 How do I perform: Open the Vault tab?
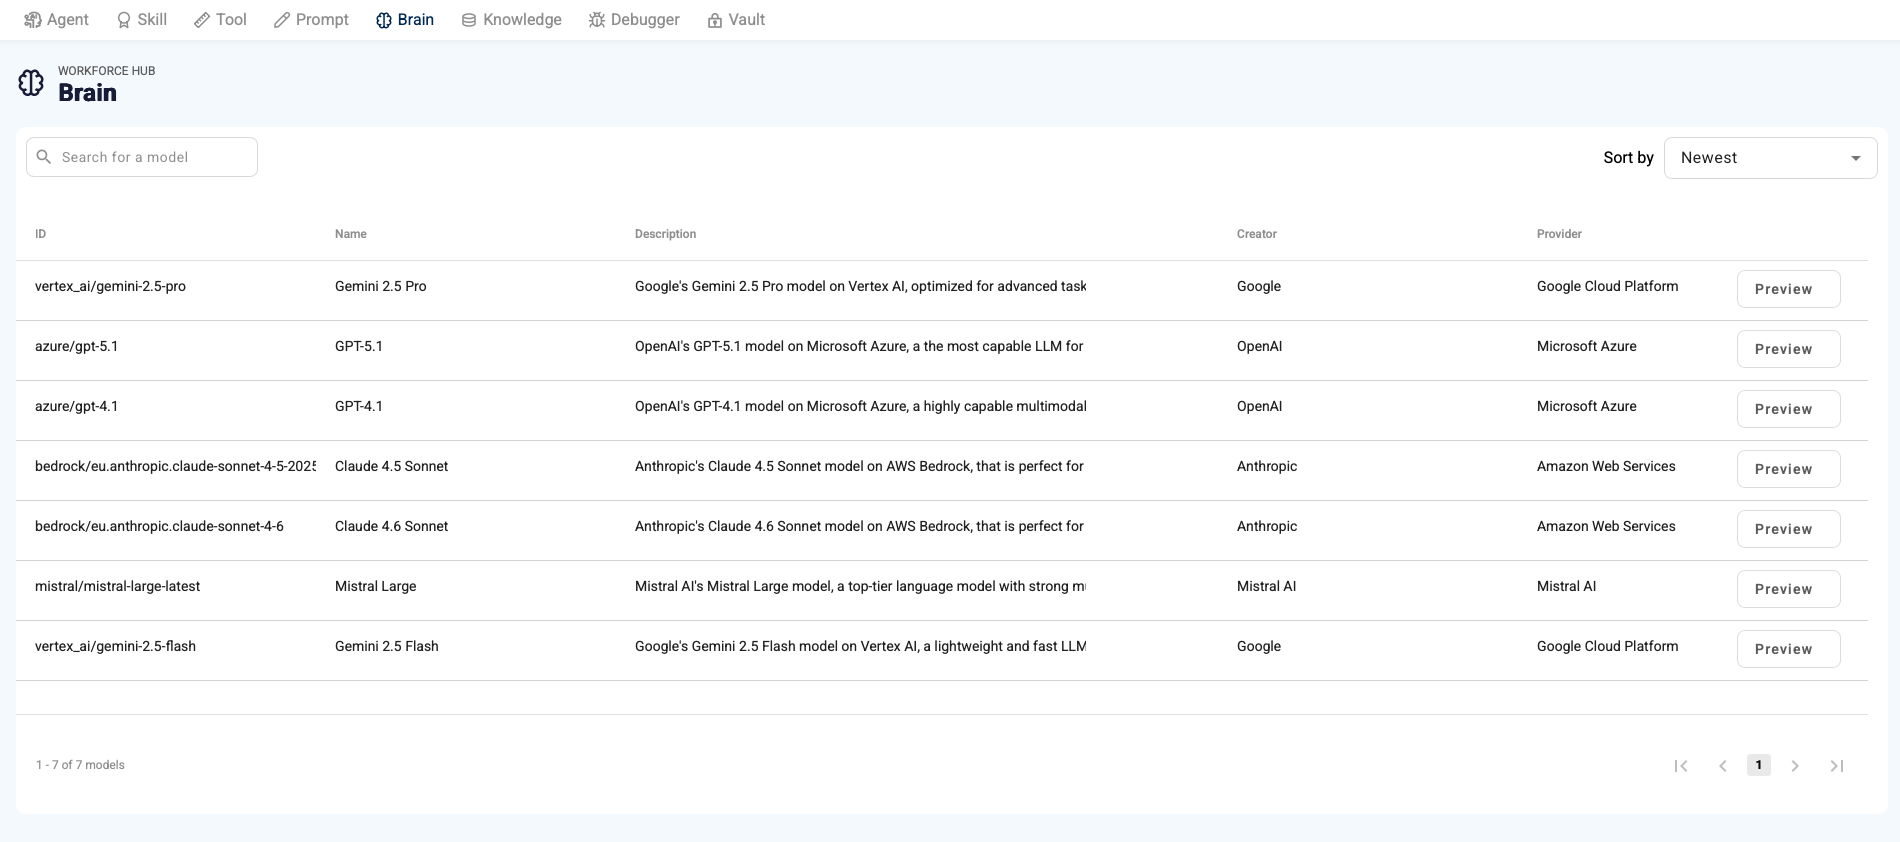pyautogui.click(x=736, y=20)
